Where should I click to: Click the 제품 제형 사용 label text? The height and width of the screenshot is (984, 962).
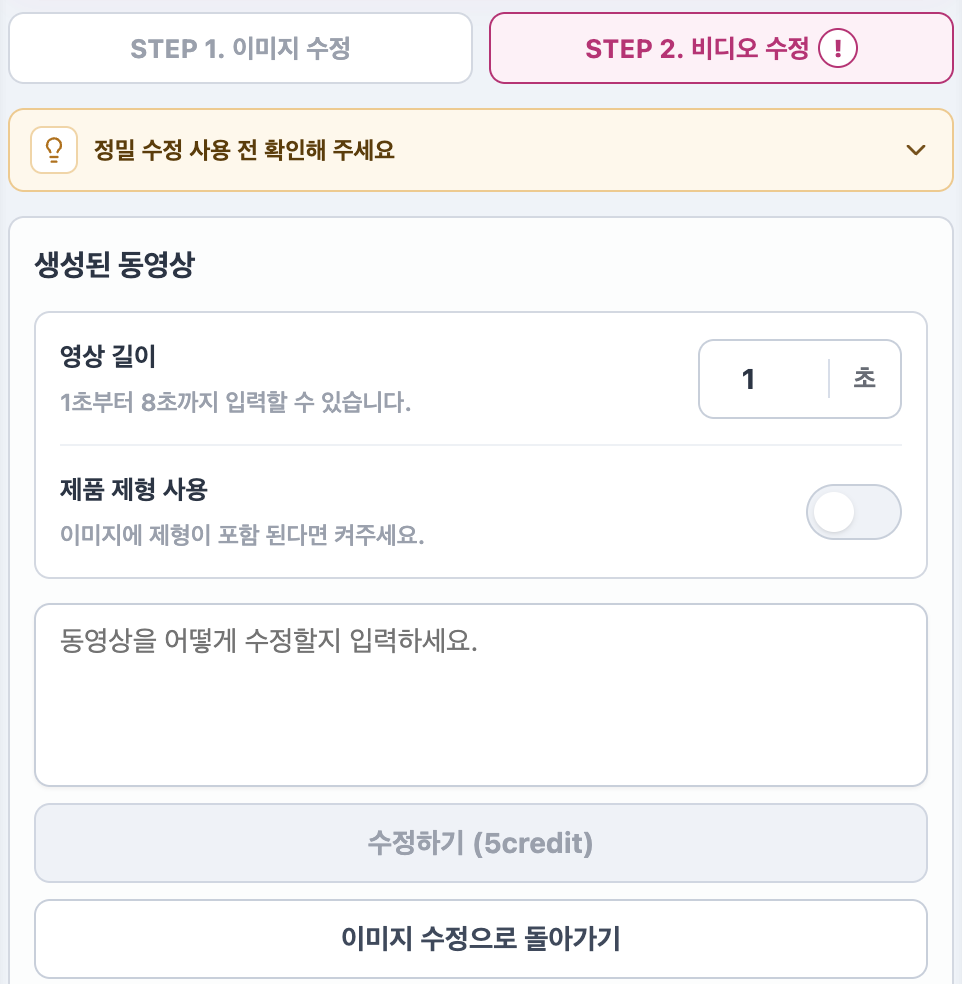(134, 489)
